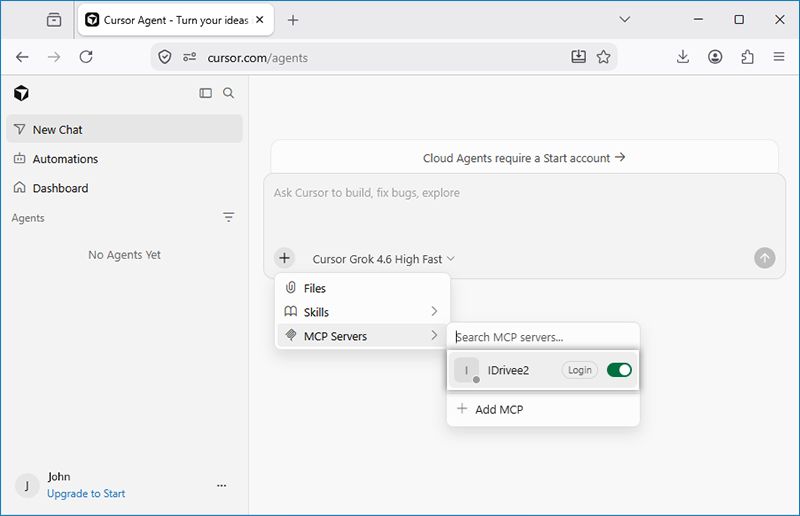
Task: Click Add MCP option
Action: tap(543, 409)
